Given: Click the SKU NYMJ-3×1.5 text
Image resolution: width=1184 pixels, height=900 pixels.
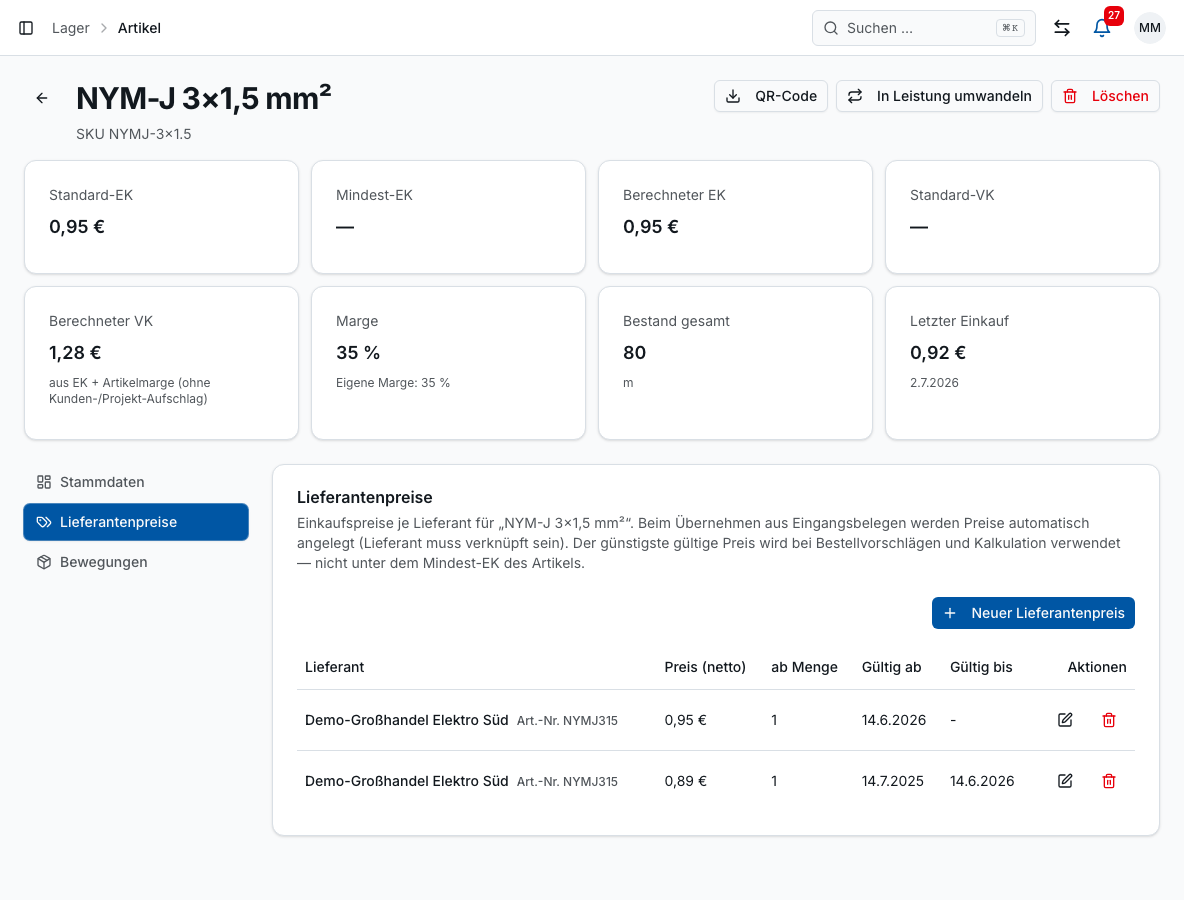Looking at the screenshot, I should pyautogui.click(x=134, y=134).
